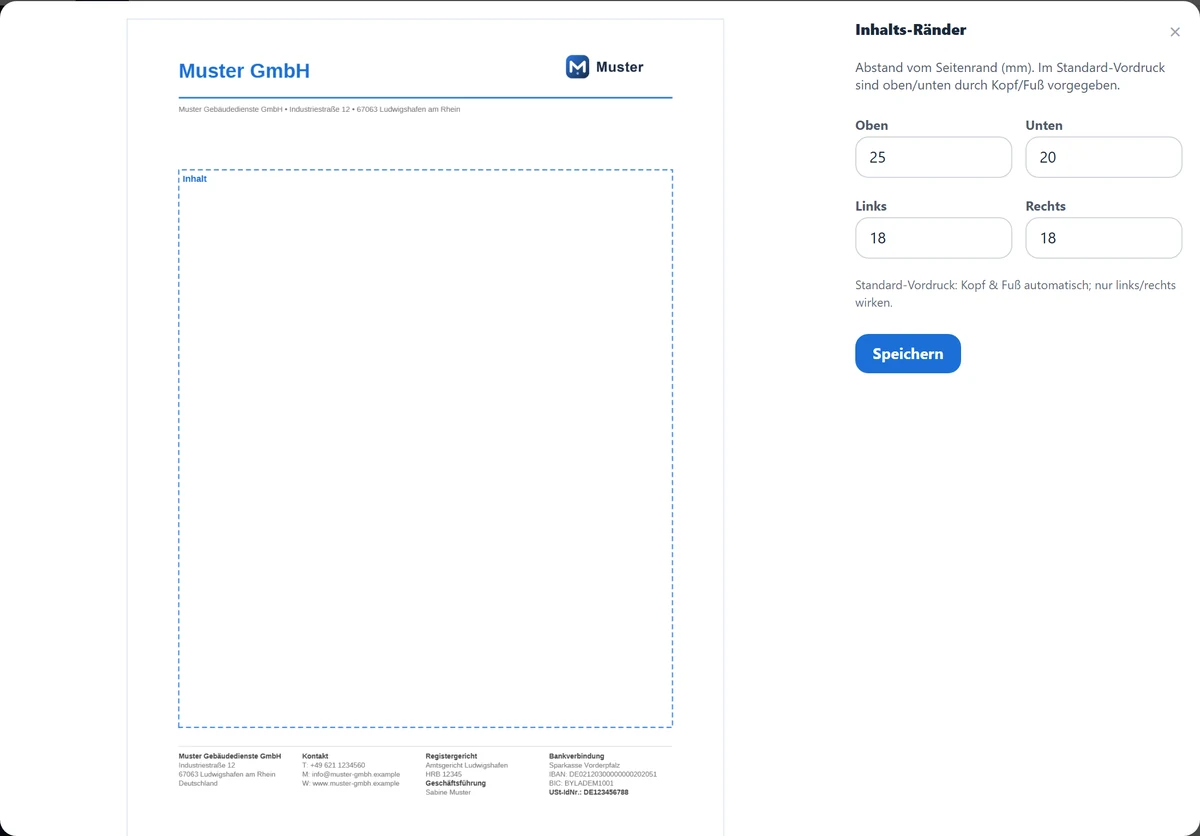Click the email "M: info@muster-gmbh.example"
Viewport: 1200px width, 836px height.
click(x=351, y=774)
